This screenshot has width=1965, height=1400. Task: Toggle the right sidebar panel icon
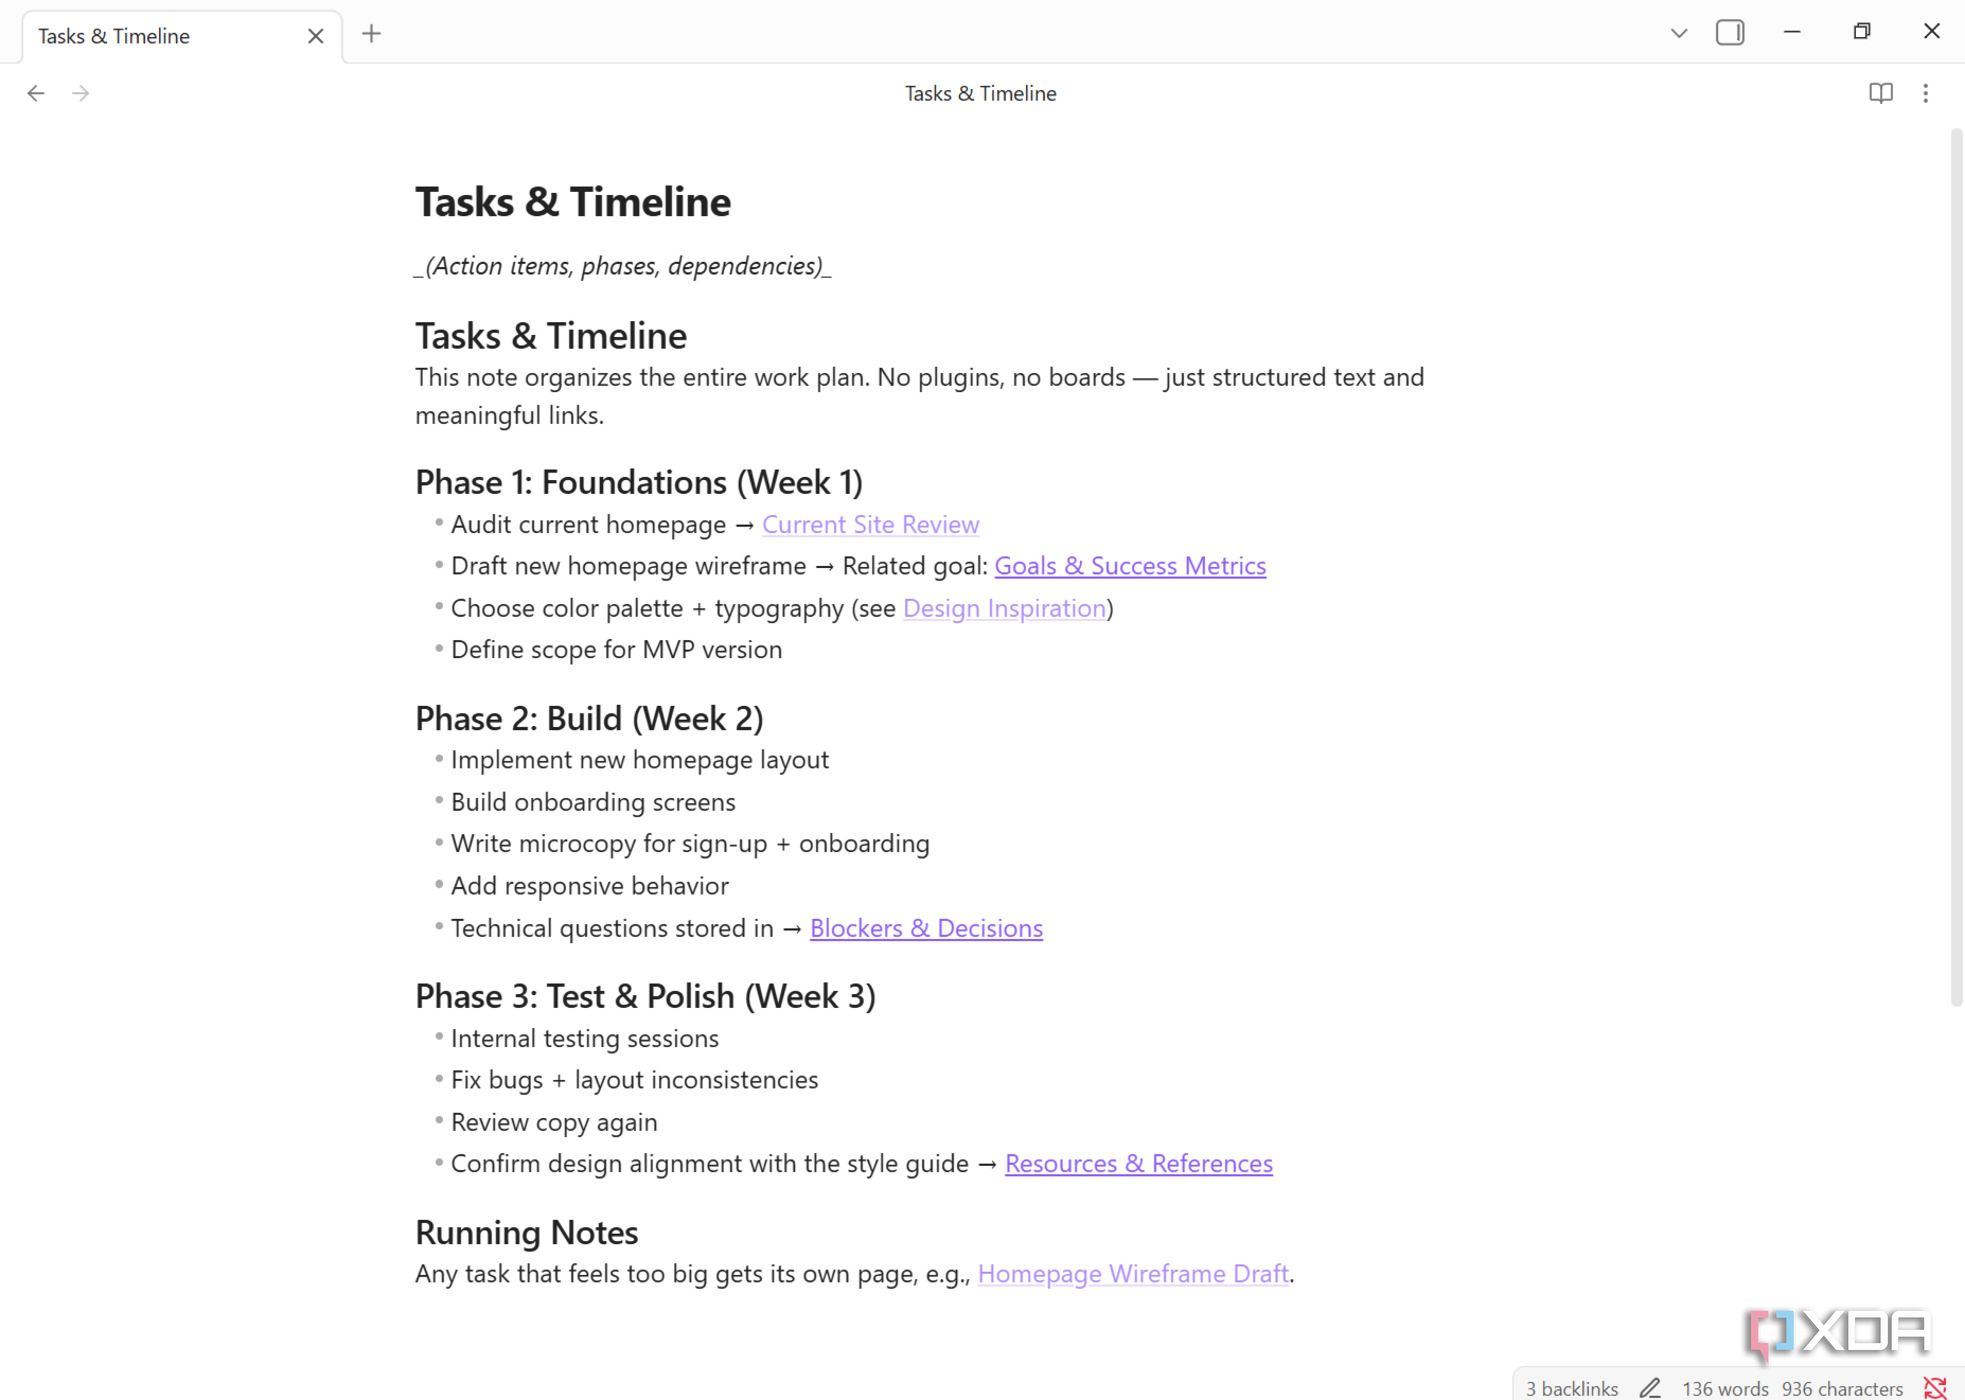[1730, 32]
